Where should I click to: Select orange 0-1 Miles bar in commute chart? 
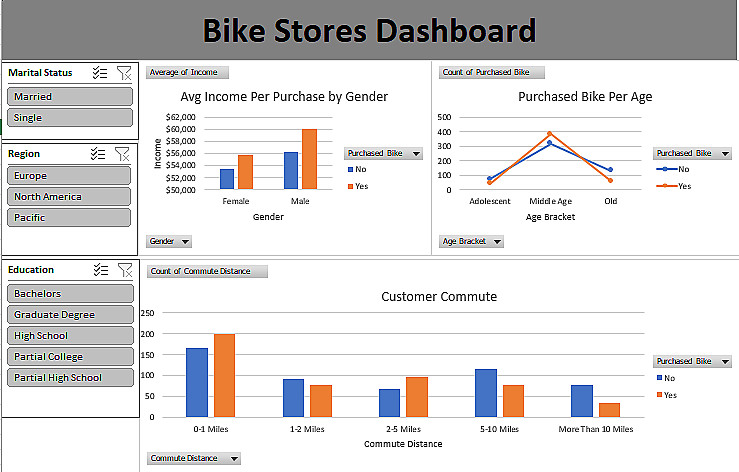click(224, 376)
